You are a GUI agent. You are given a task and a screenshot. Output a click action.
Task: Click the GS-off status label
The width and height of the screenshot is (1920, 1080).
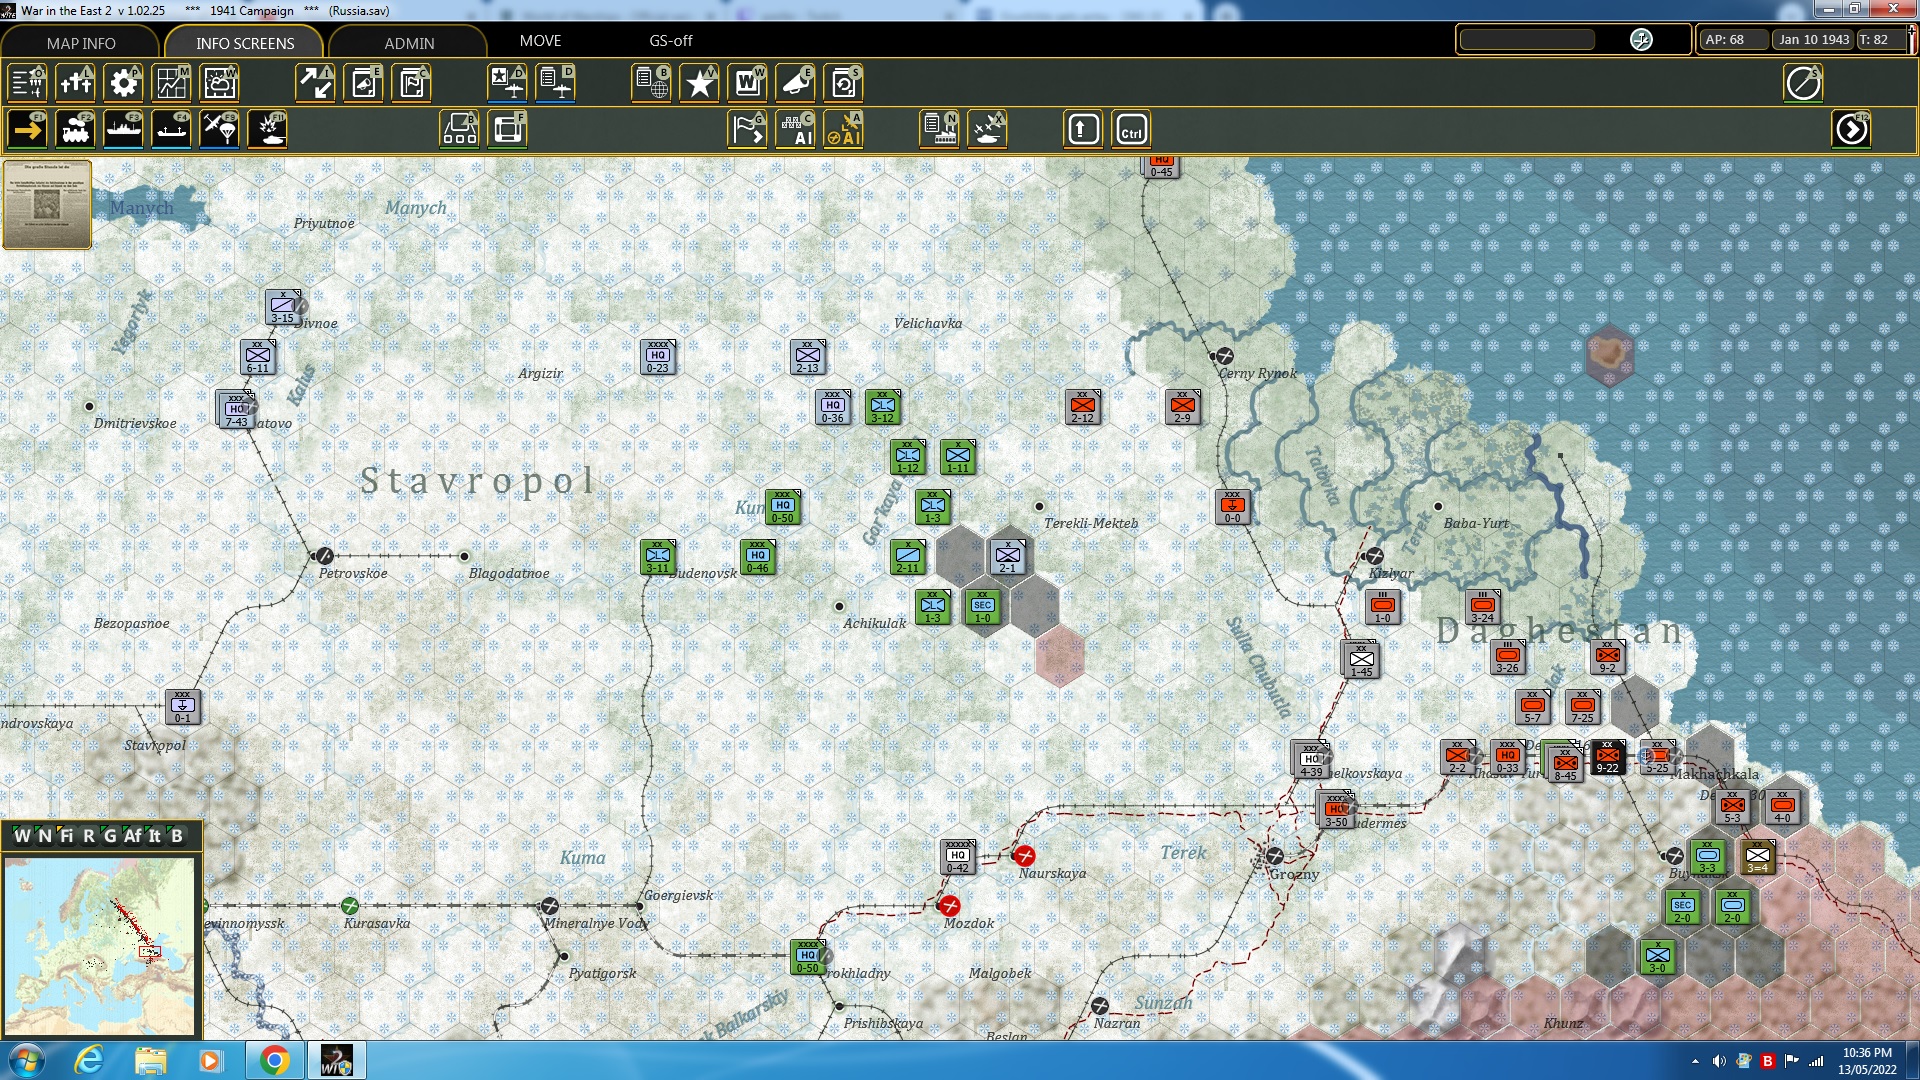670,41
